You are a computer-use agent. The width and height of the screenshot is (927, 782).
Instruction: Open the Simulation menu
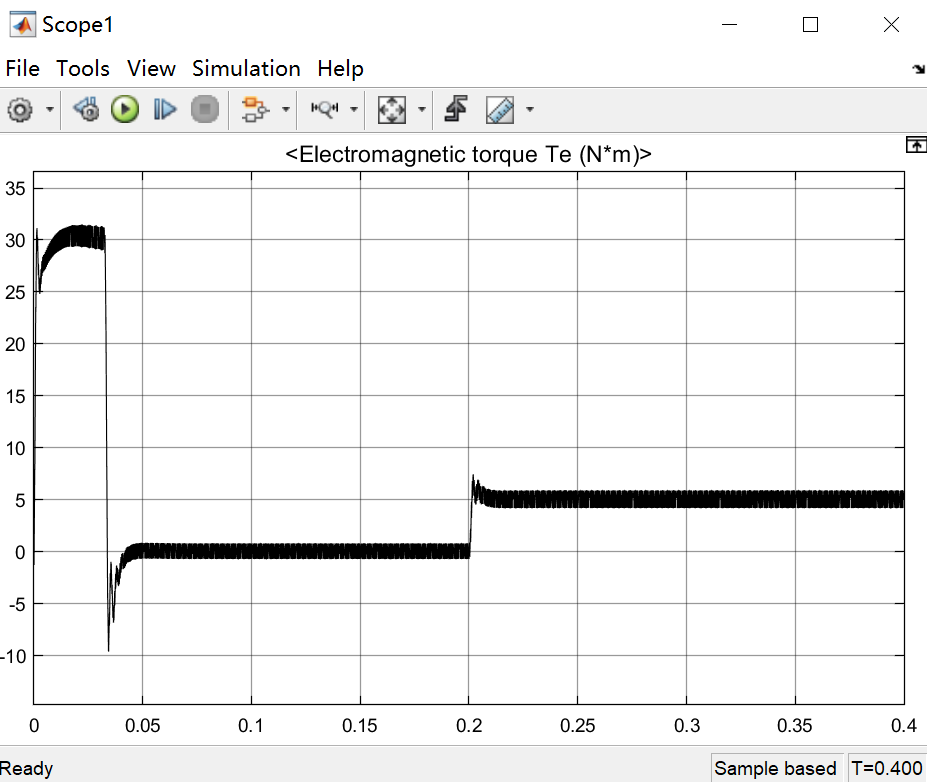pos(246,69)
